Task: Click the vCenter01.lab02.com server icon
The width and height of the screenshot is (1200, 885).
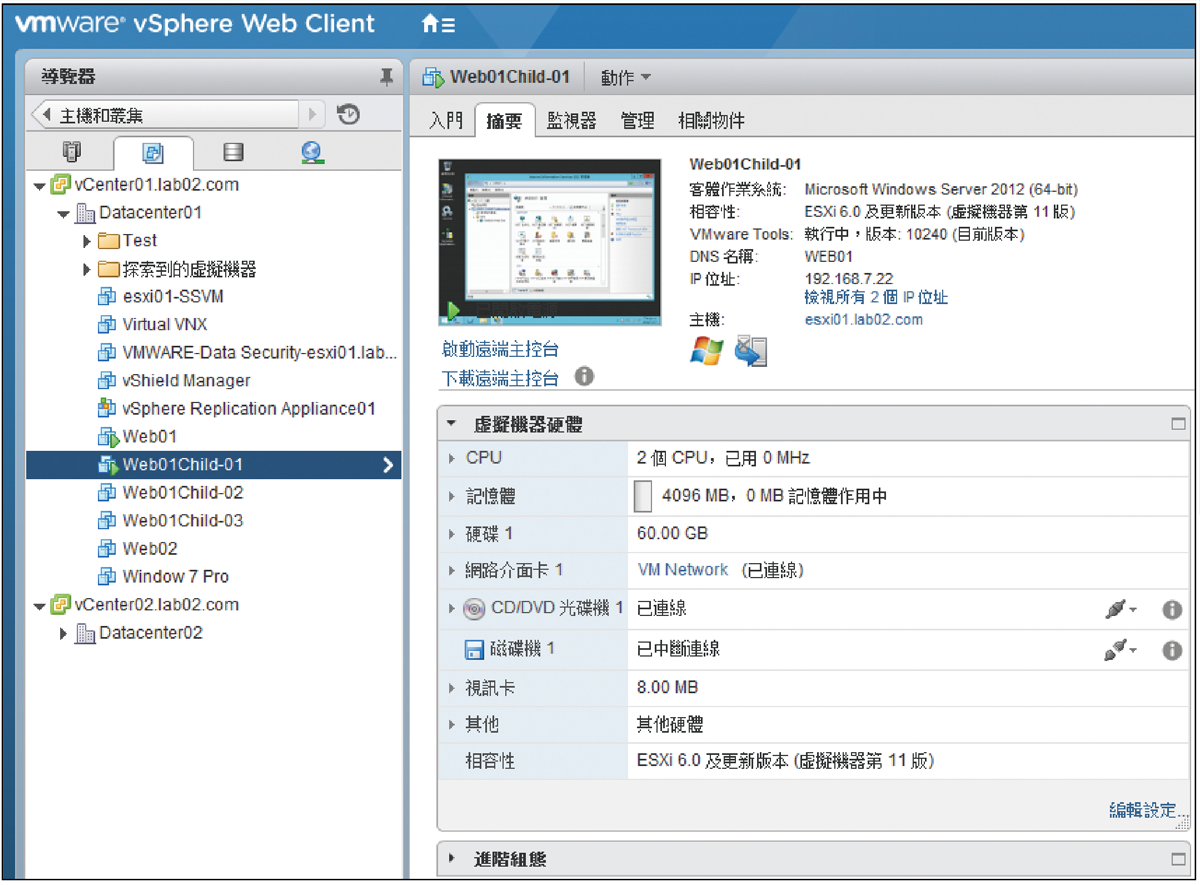Action: 60,185
